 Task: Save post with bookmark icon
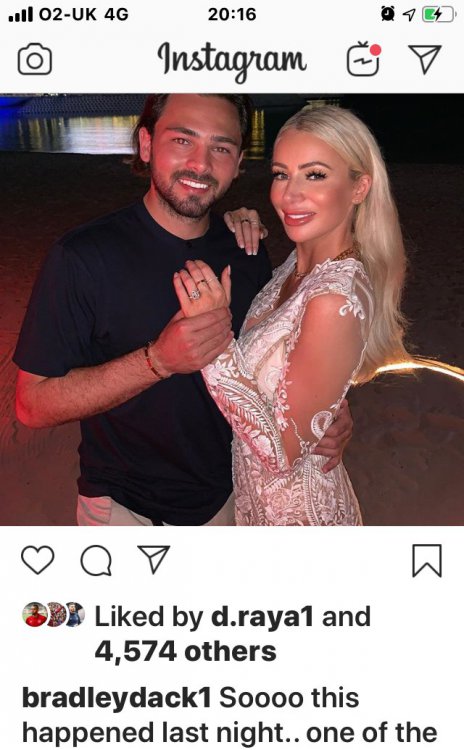pos(427,560)
